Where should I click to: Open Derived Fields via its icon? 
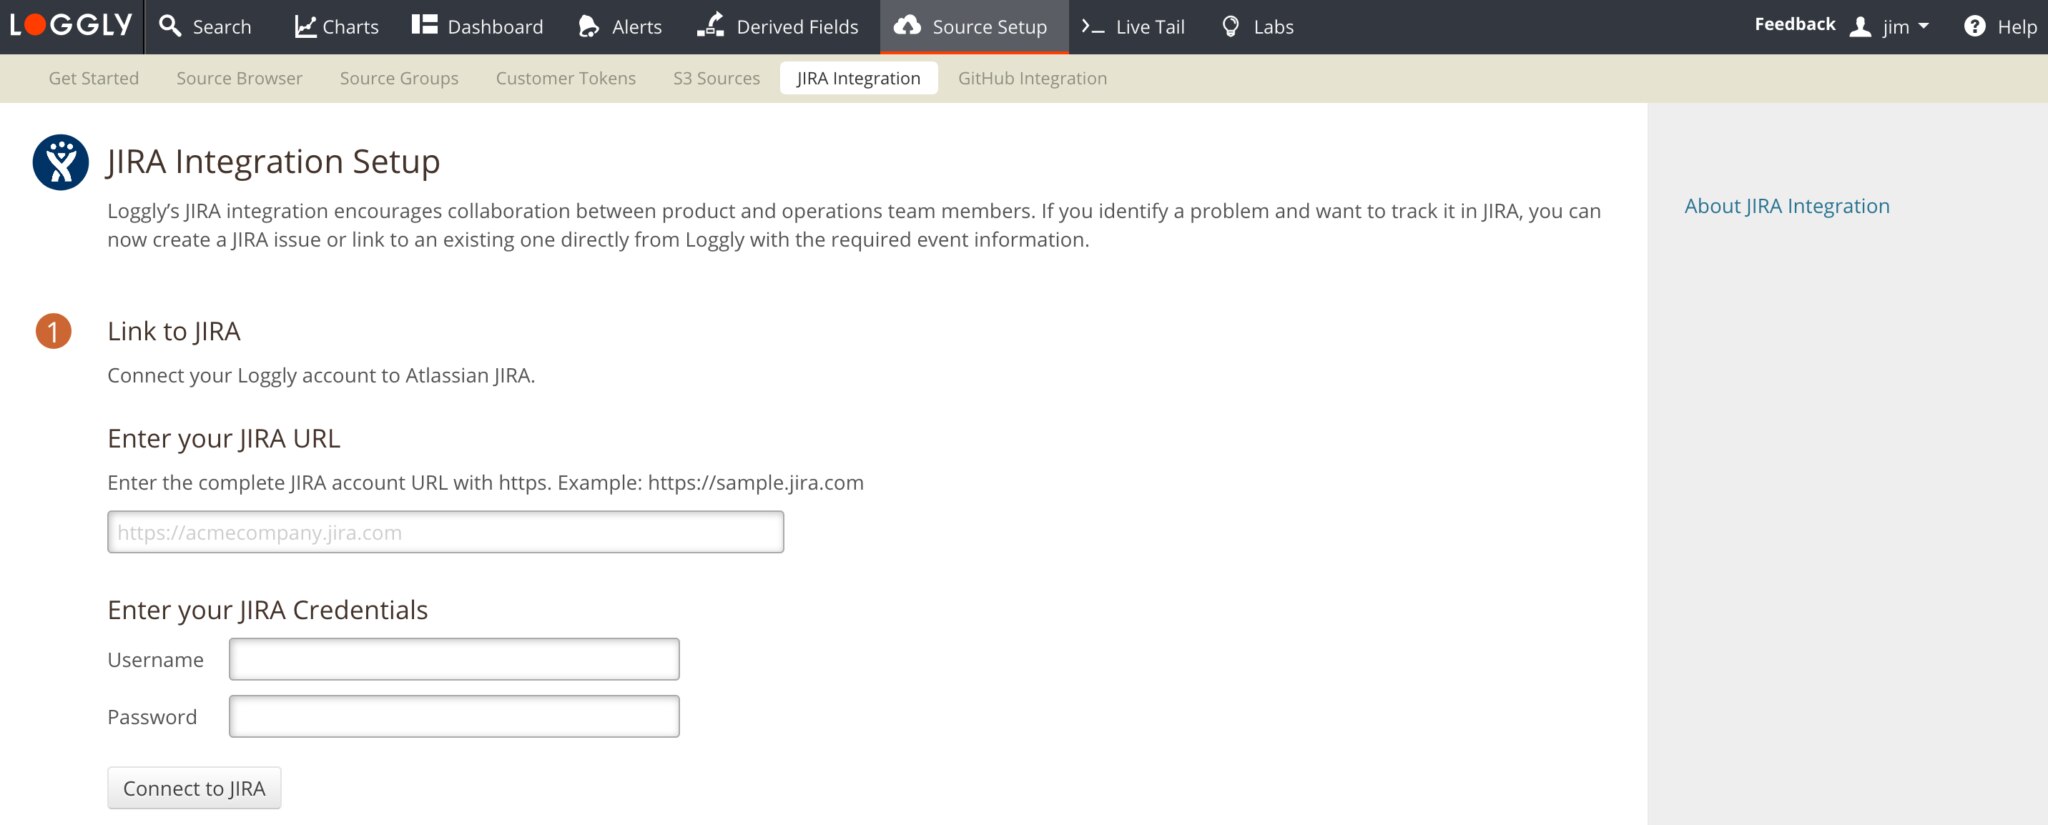[711, 26]
